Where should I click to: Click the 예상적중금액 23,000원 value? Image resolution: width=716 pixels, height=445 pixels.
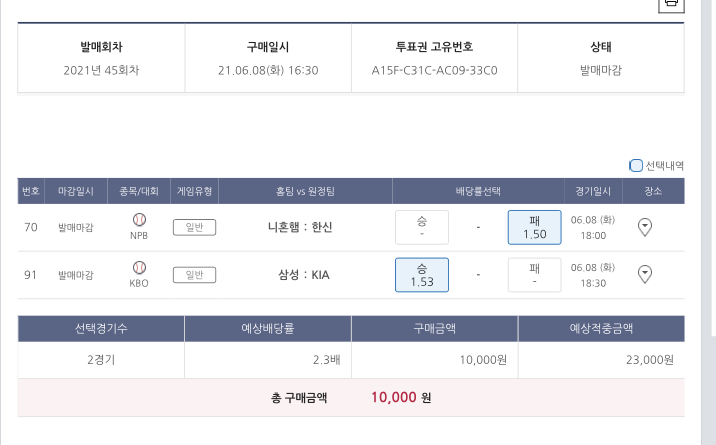click(x=645, y=360)
